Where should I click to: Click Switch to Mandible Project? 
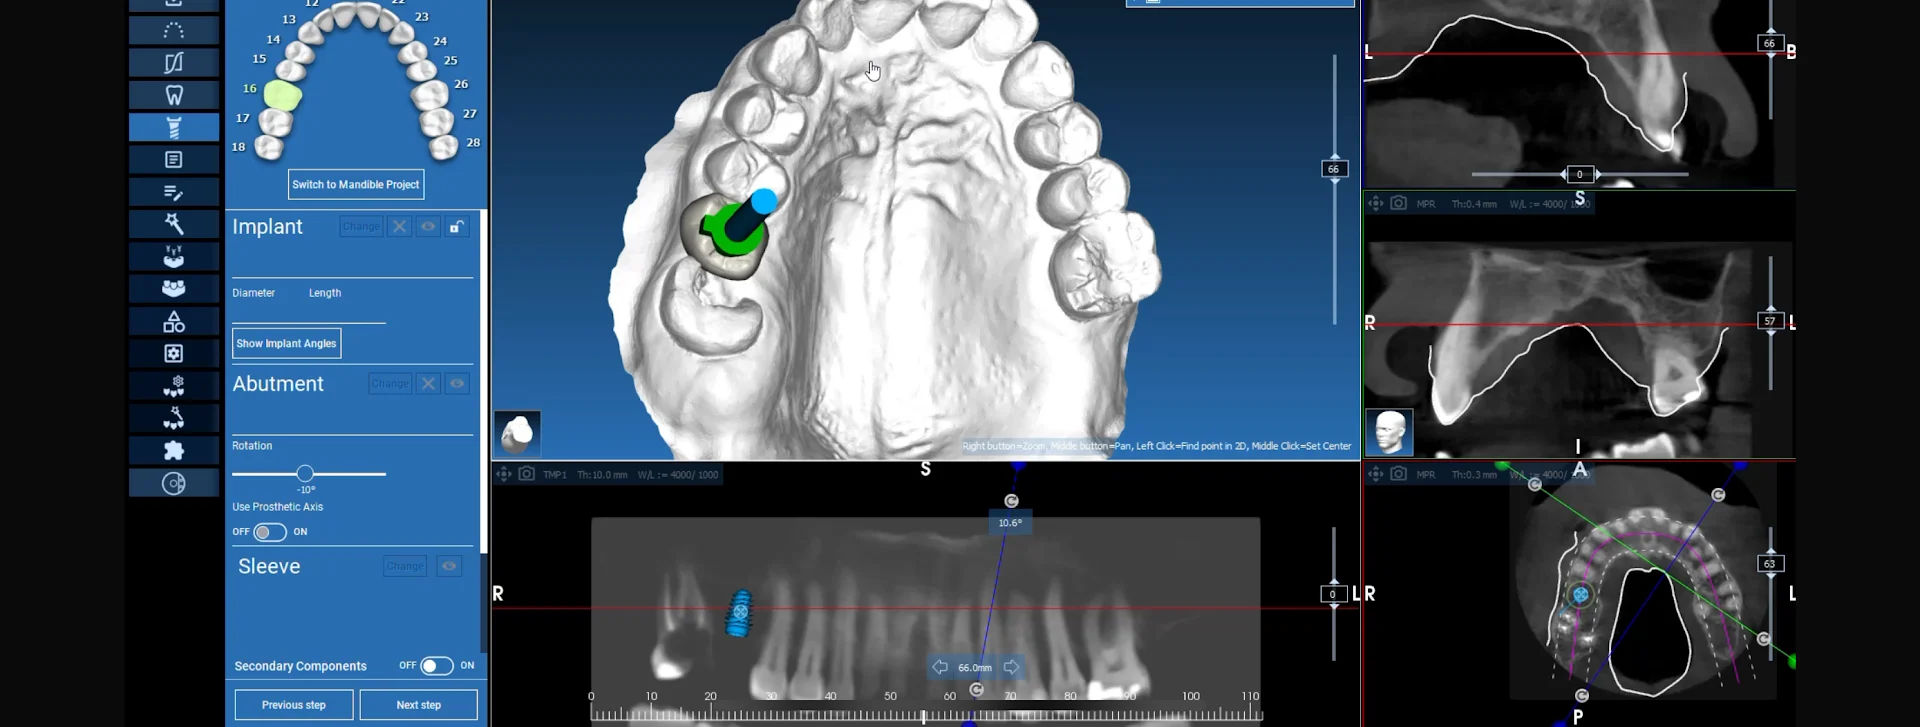point(356,185)
